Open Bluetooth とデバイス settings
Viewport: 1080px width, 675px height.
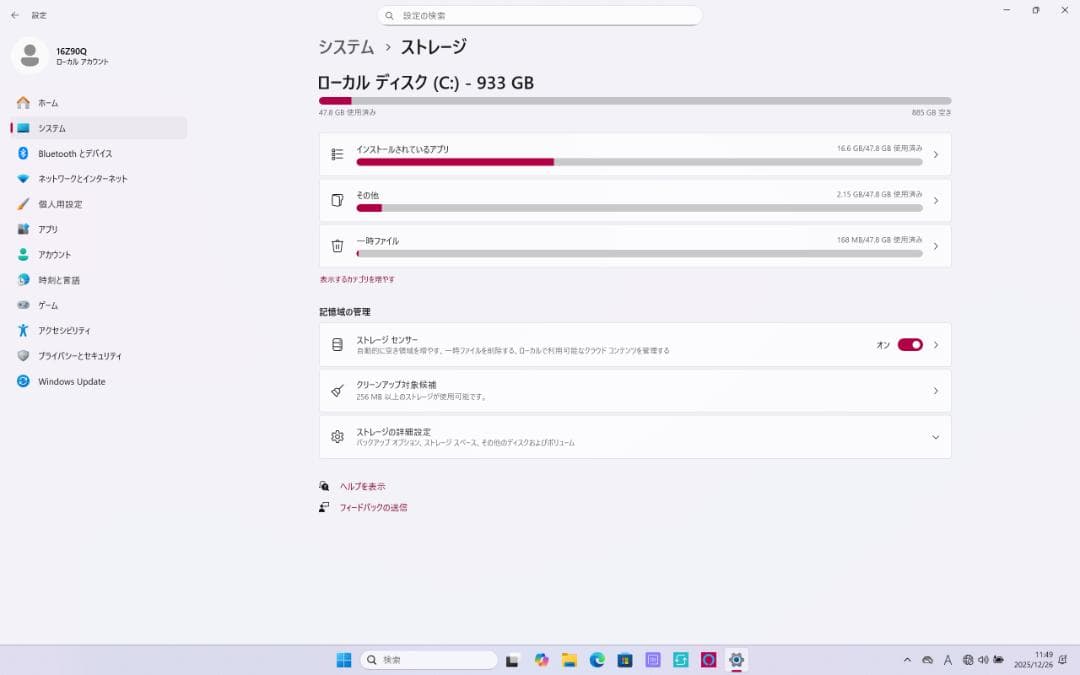(x=72, y=153)
